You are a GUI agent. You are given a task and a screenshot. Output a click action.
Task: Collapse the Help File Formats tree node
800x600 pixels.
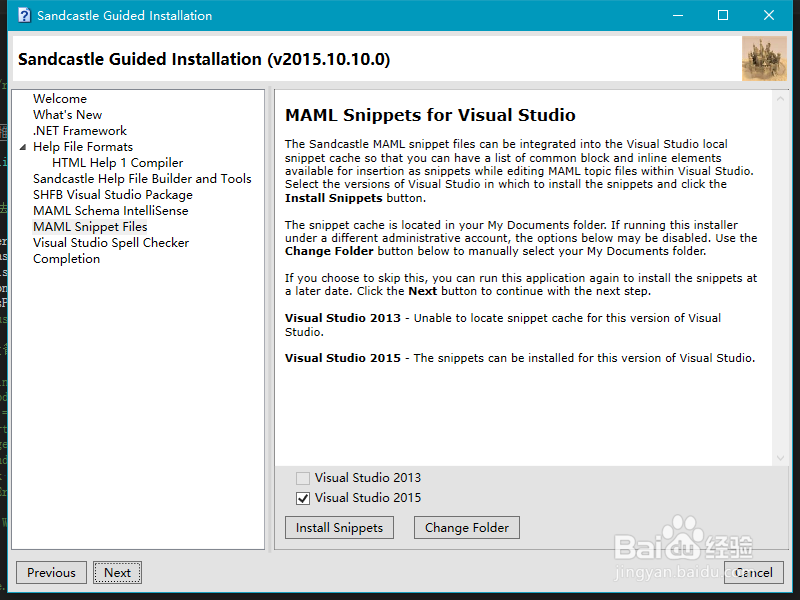pyautogui.click(x=22, y=147)
